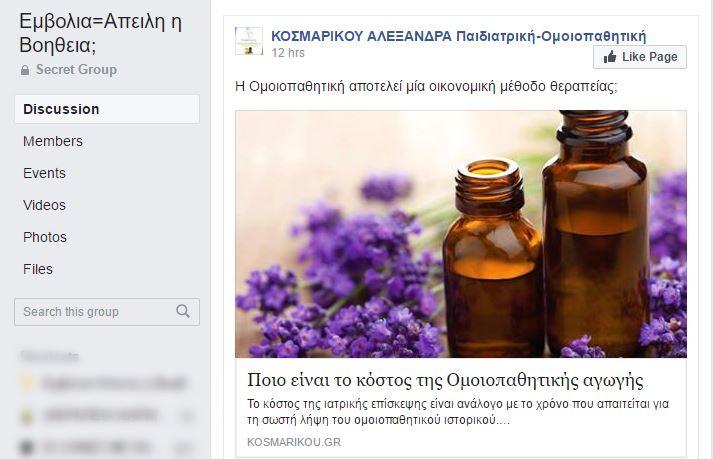The image size is (713, 459).
Task: Open the Members section
Action: (53, 141)
